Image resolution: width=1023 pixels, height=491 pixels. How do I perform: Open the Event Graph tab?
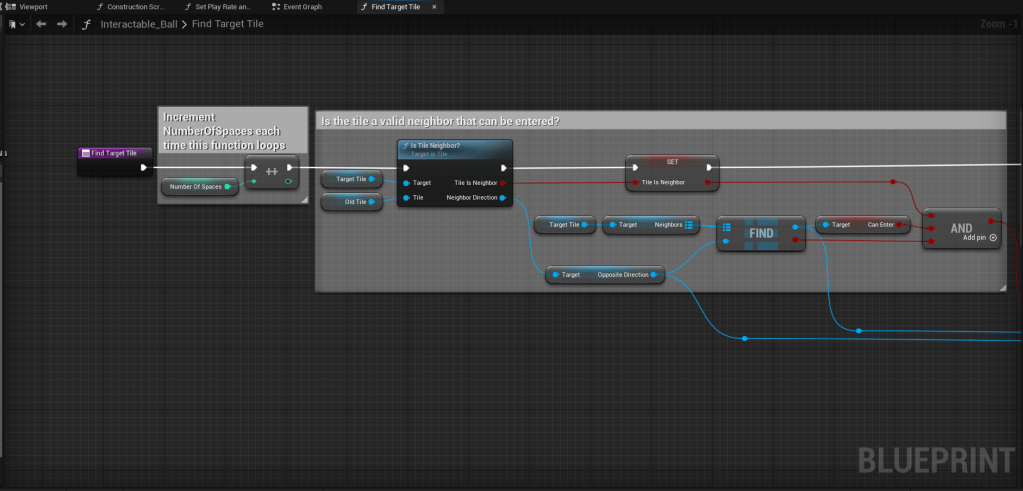pos(302,6)
